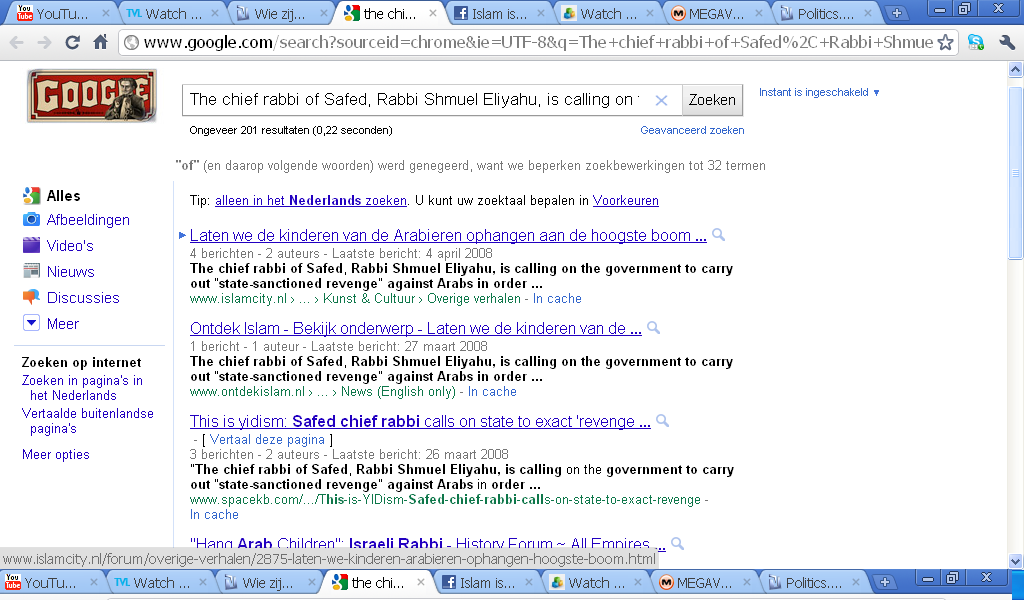The height and width of the screenshot is (600, 1024).
Task: Click the film icon for Video's
Action: coord(31,245)
